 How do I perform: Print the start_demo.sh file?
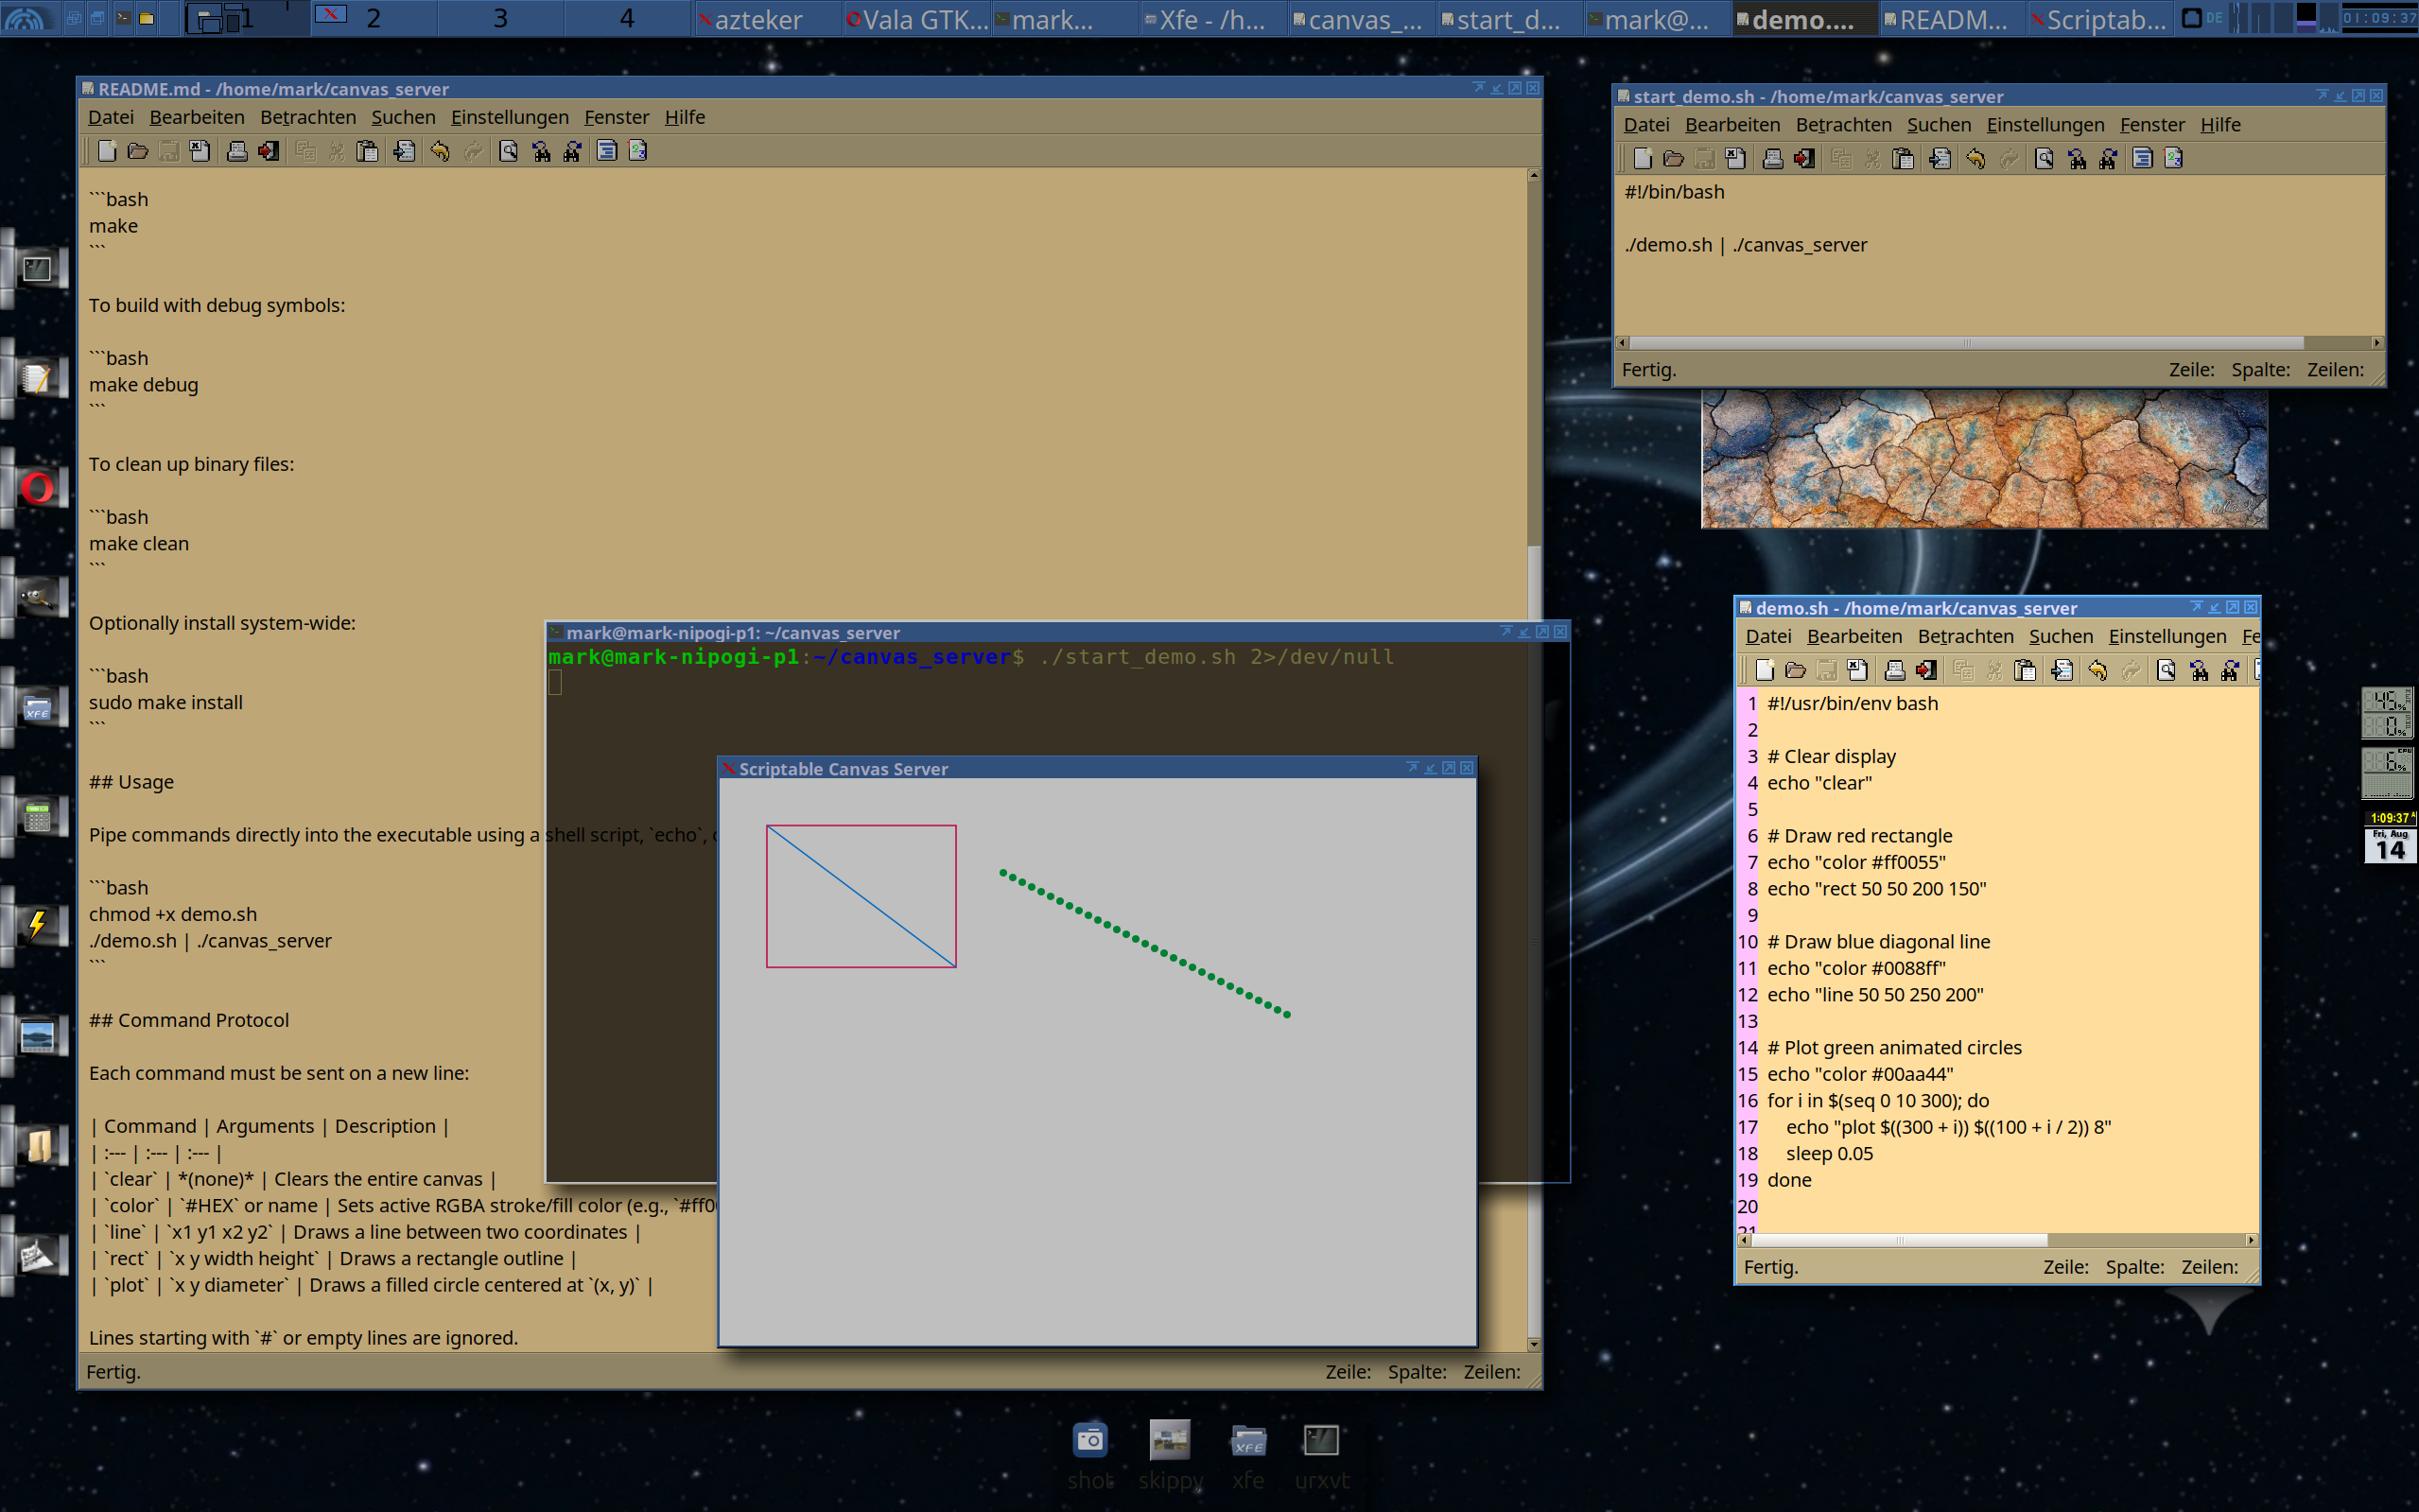[1772, 158]
